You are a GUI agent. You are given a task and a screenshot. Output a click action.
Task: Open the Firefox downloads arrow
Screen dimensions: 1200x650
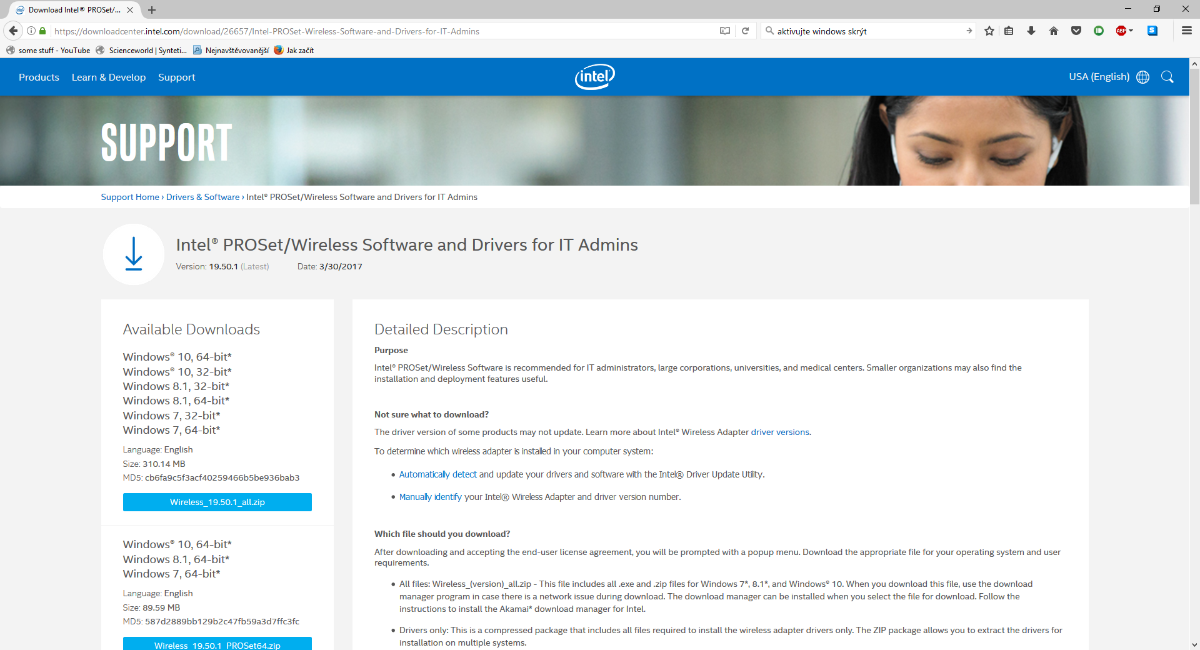pyautogui.click(x=1031, y=31)
